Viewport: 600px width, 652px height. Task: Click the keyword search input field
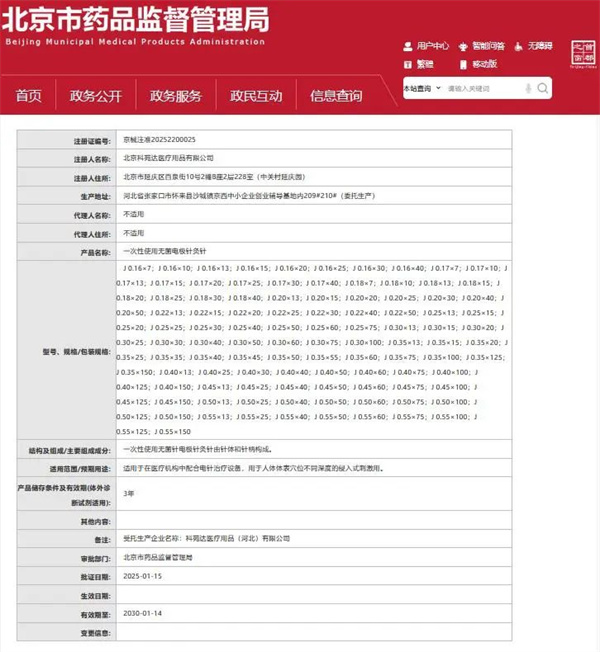point(480,88)
